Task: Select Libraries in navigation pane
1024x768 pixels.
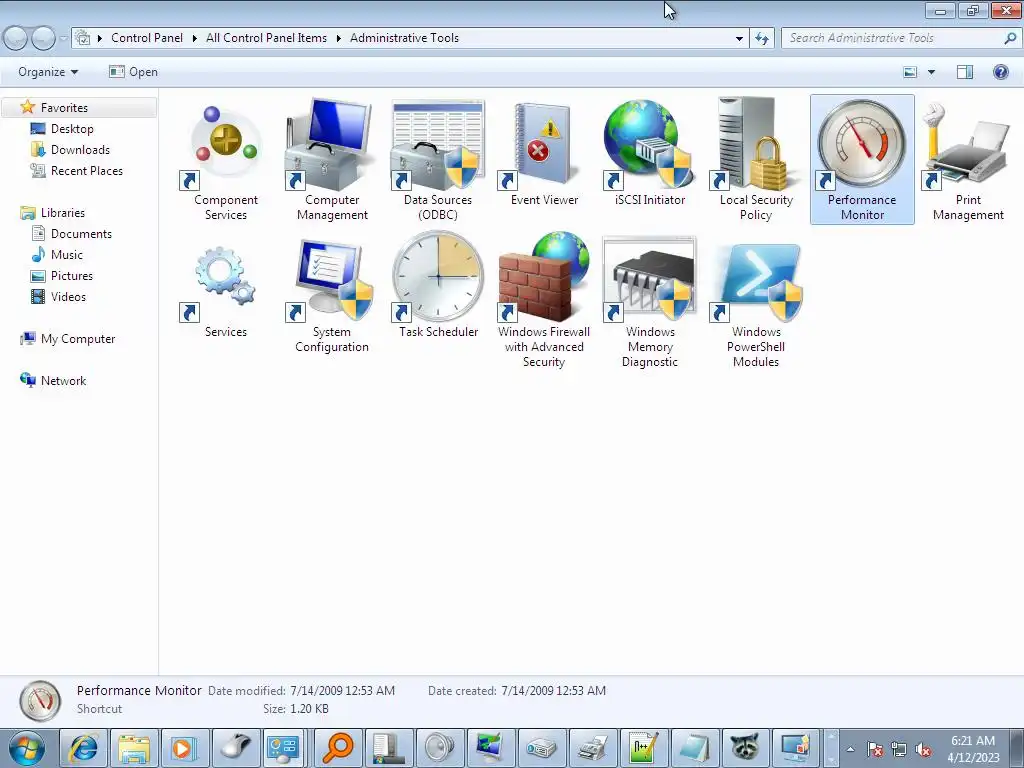Action: (x=63, y=213)
